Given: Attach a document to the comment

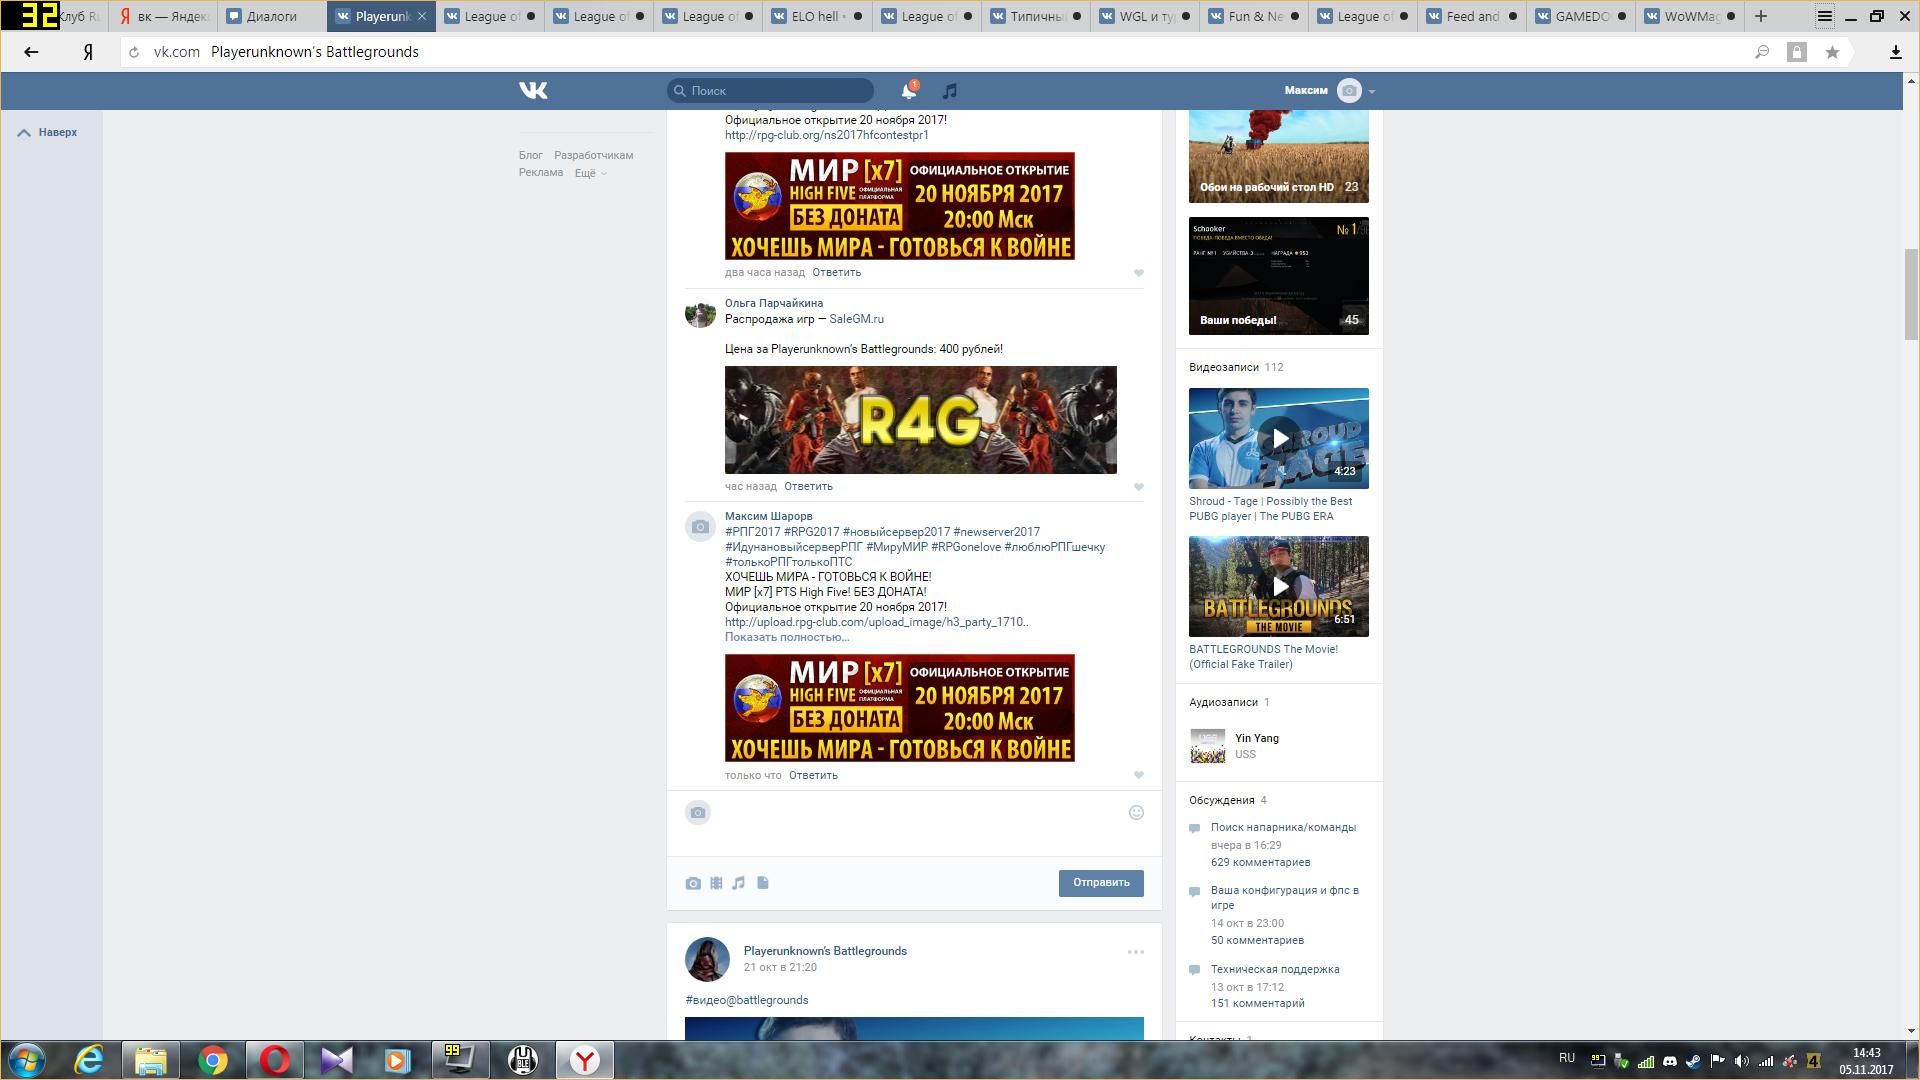Looking at the screenshot, I should tap(762, 883).
